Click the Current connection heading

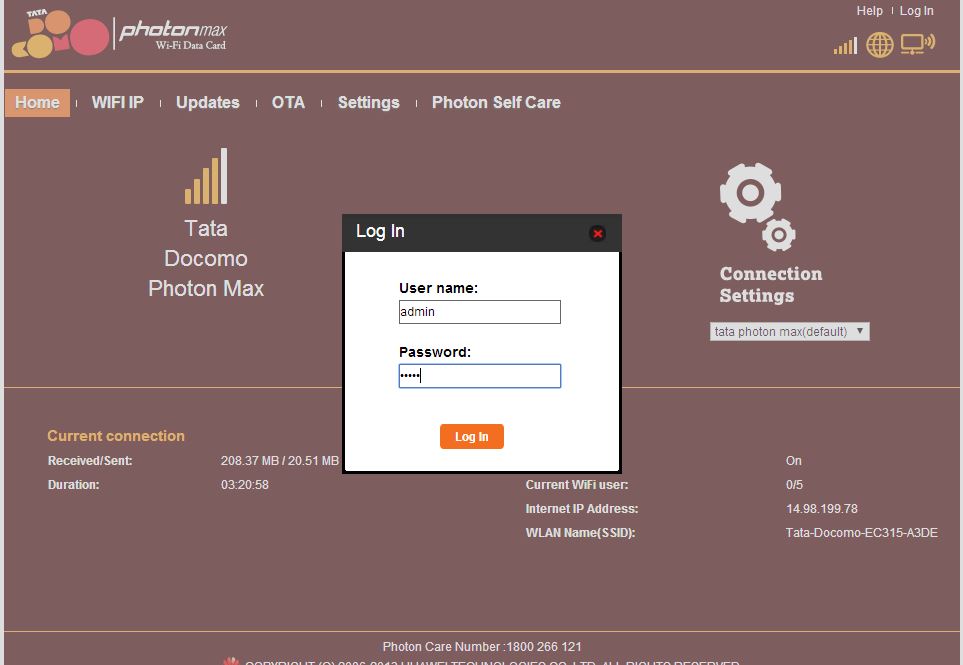pos(116,436)
